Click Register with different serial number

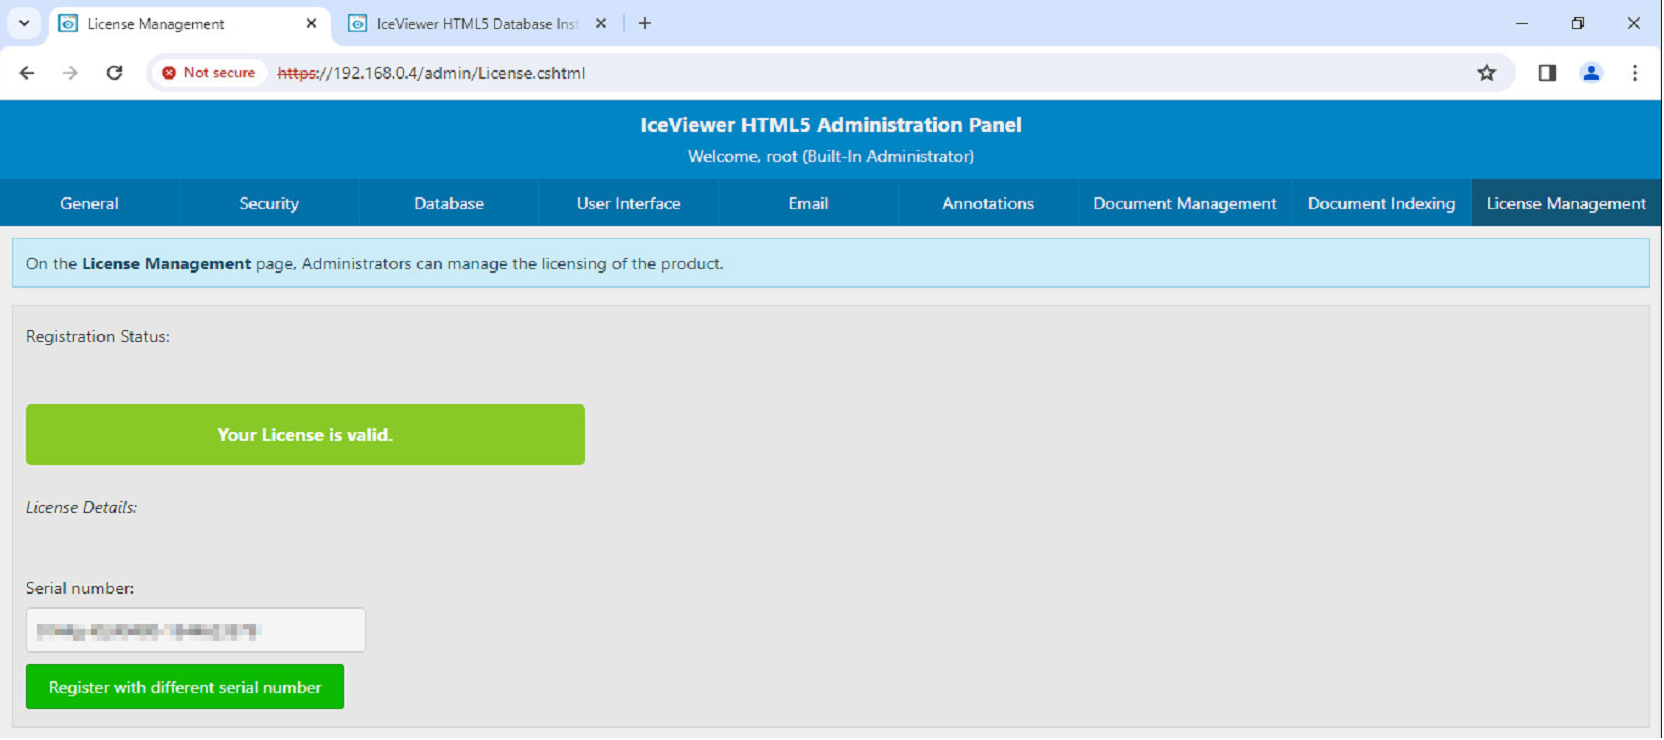185,687
